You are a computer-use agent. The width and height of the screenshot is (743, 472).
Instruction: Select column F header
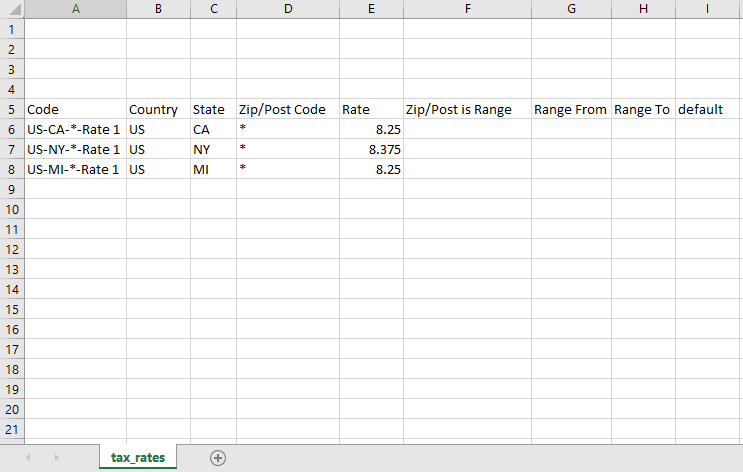(x=468, y=9)
